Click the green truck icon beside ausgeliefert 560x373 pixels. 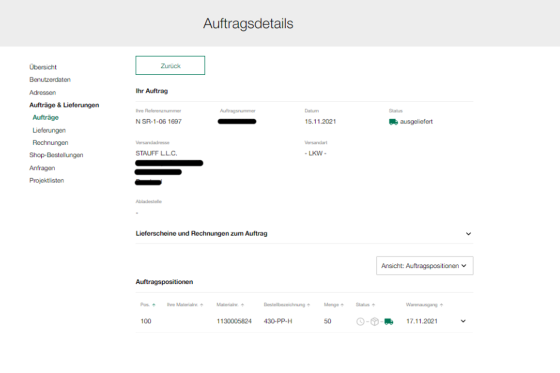(x=393, y=122)
